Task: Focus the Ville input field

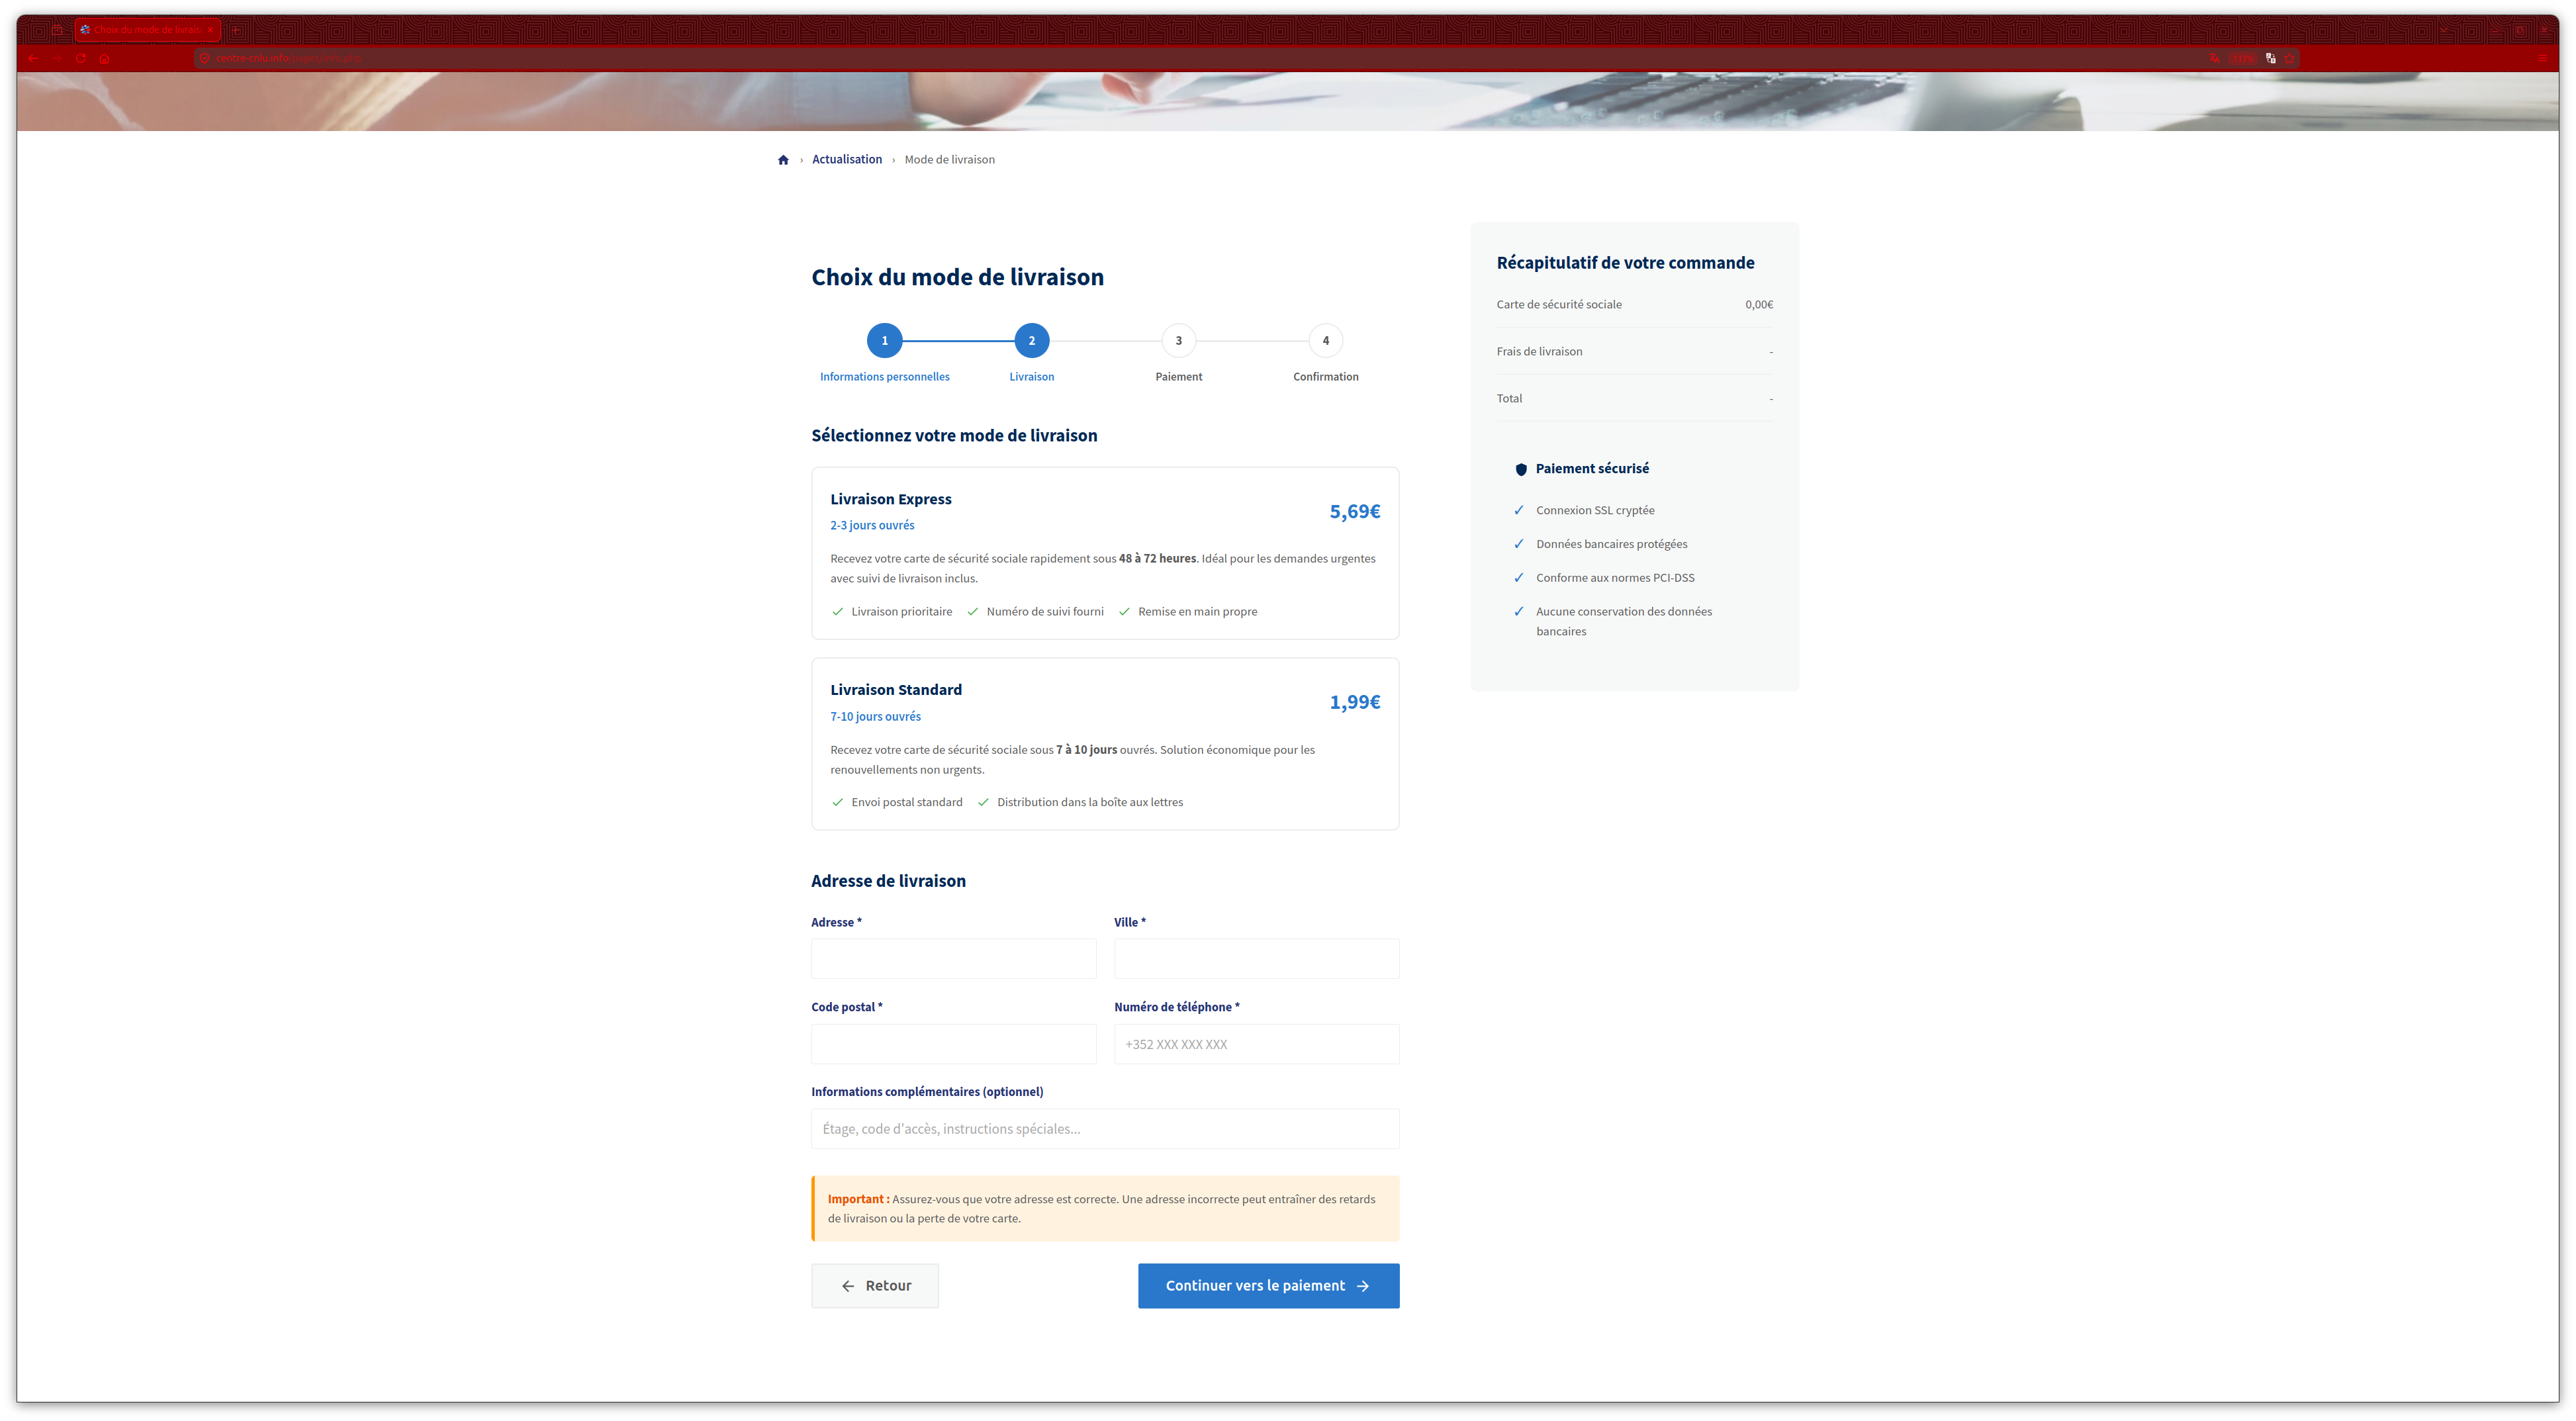Action: [x=1256, y=959]
